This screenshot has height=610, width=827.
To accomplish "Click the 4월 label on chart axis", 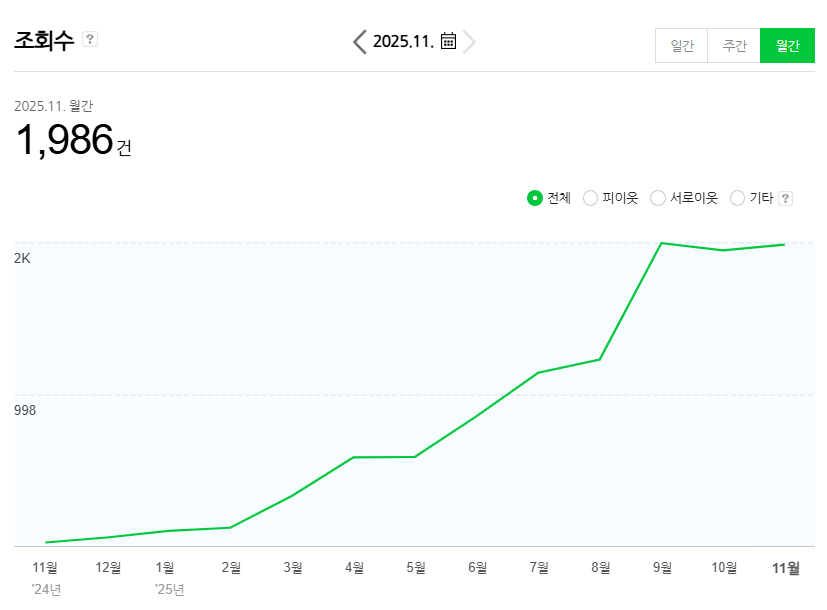I will (x=354, y=568).
